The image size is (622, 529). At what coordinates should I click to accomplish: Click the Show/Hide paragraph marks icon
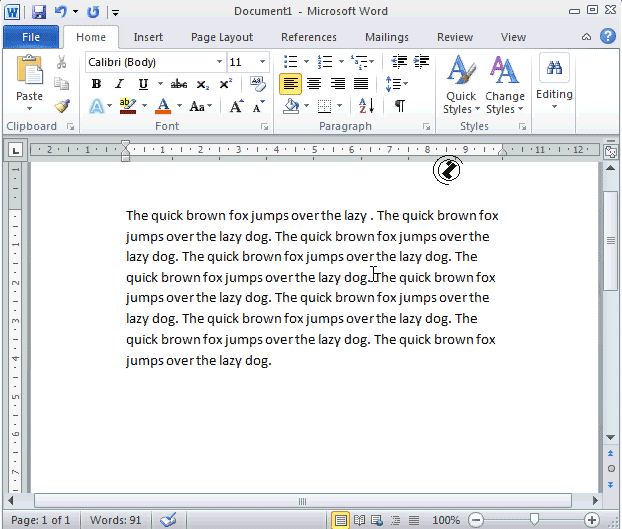click(x=400, y=106)
